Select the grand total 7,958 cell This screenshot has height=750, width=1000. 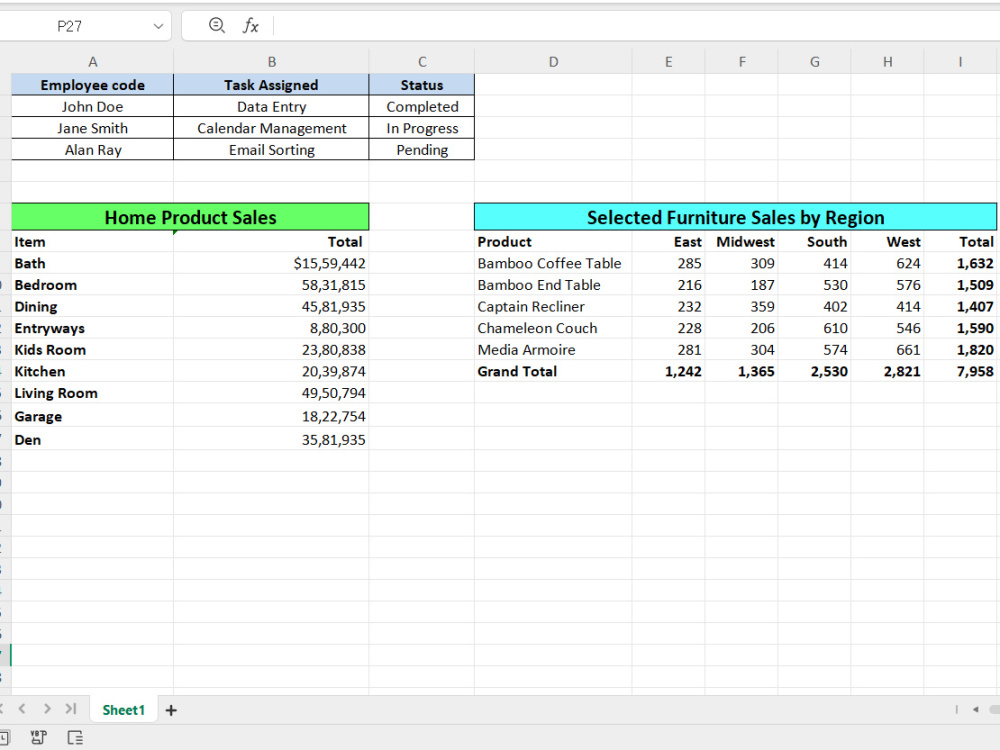click(960, 371)
